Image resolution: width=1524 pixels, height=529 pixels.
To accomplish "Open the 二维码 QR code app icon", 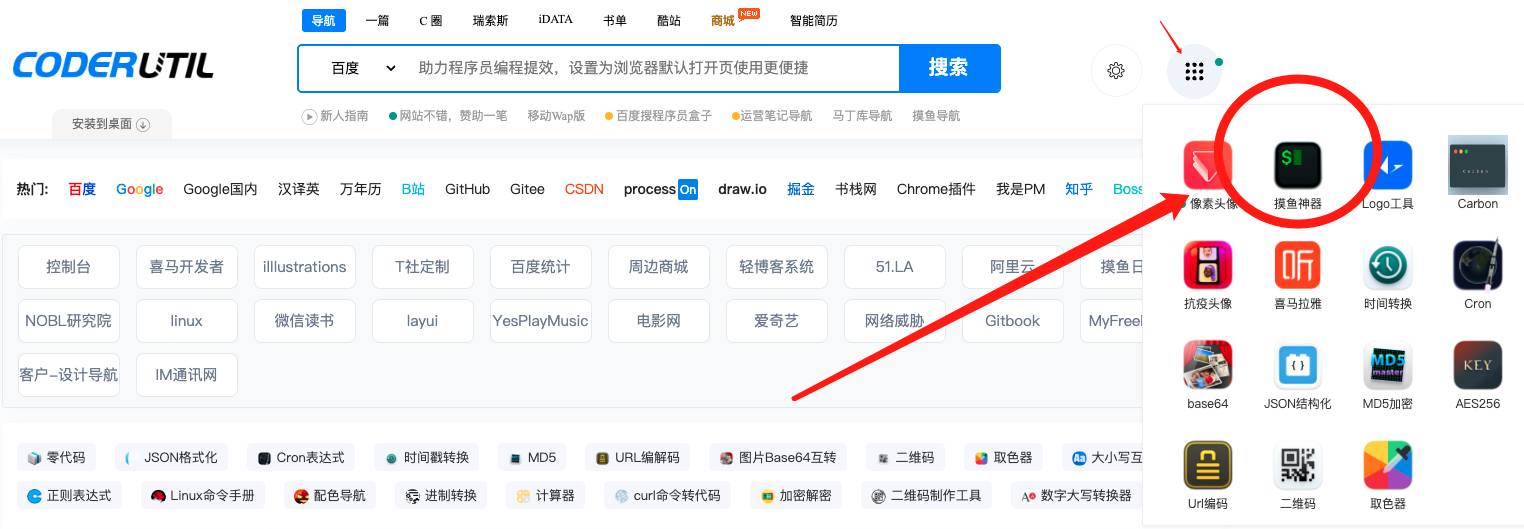I will (x=1298, y=465).
